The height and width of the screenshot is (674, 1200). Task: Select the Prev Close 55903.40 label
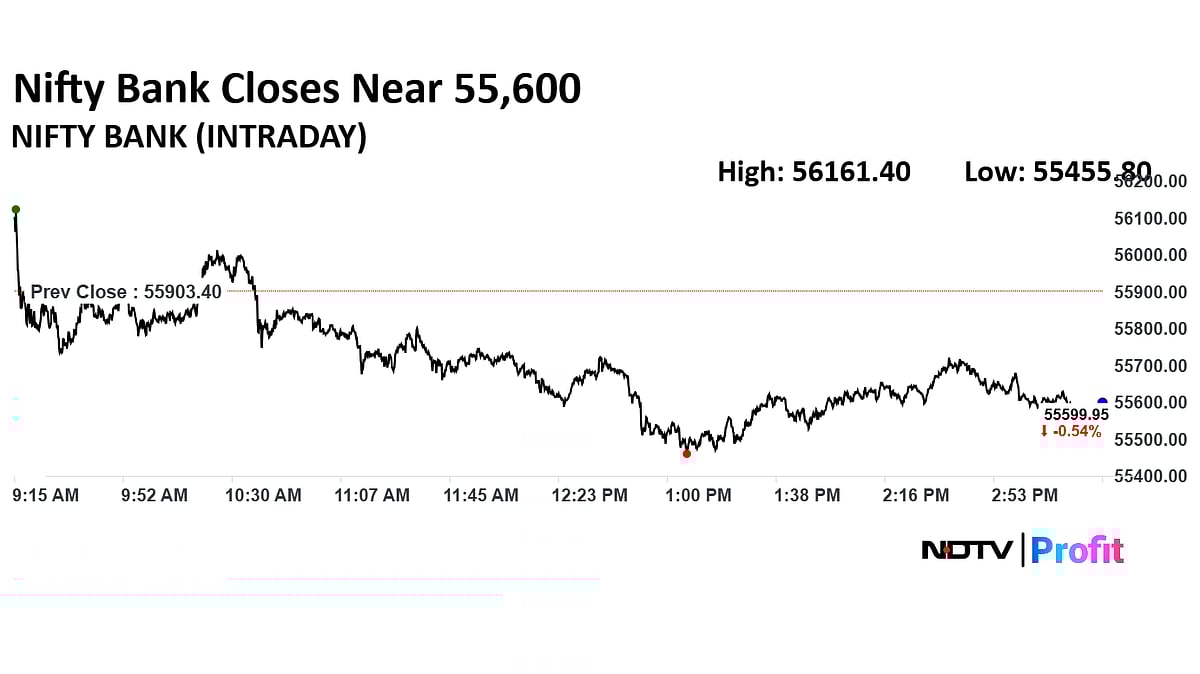(126, 292)
